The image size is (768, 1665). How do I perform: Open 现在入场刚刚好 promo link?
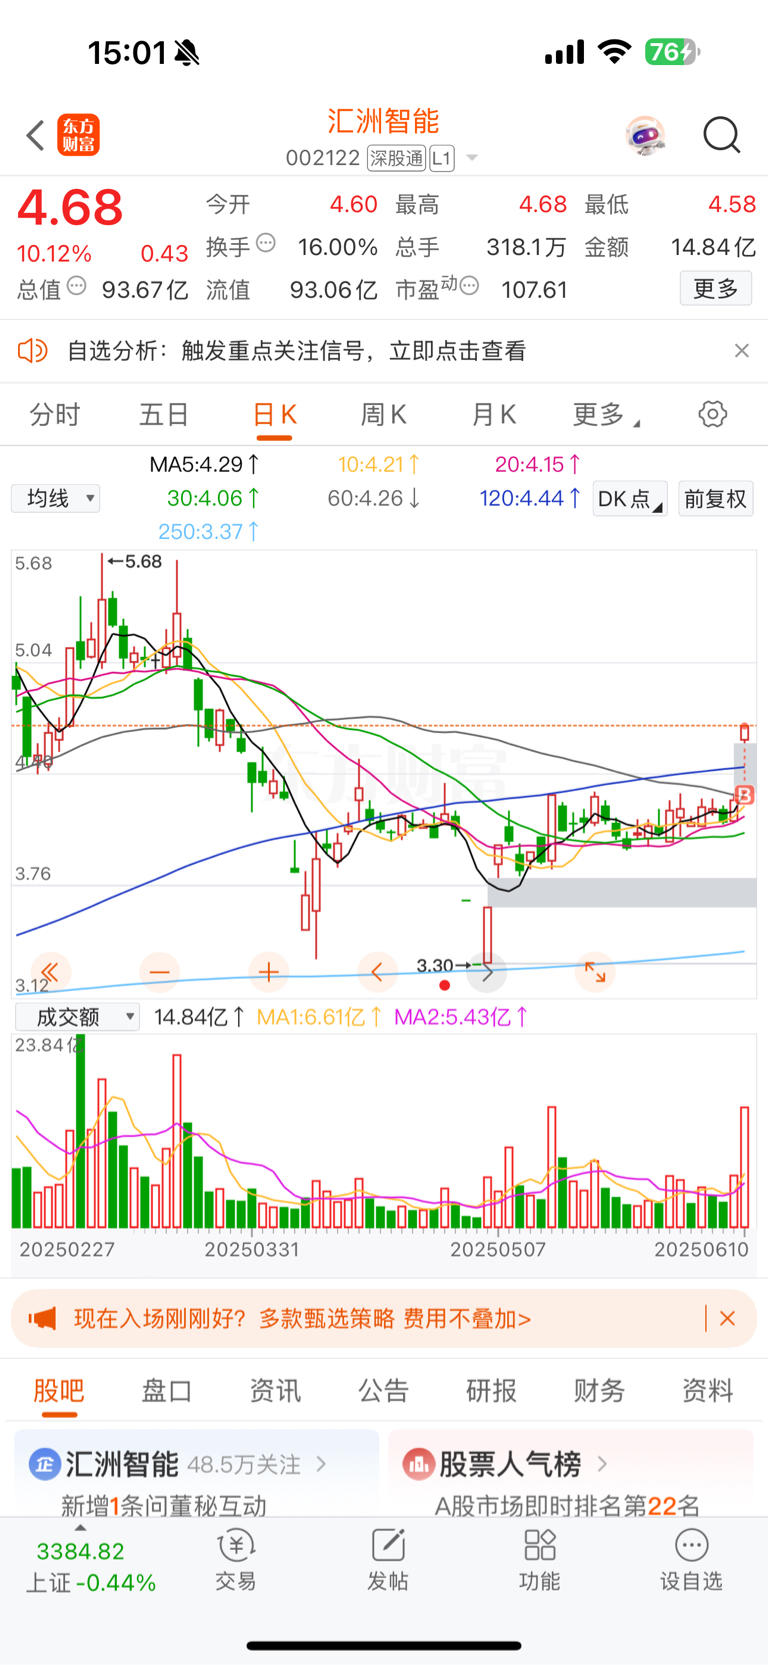[302, 1318]
